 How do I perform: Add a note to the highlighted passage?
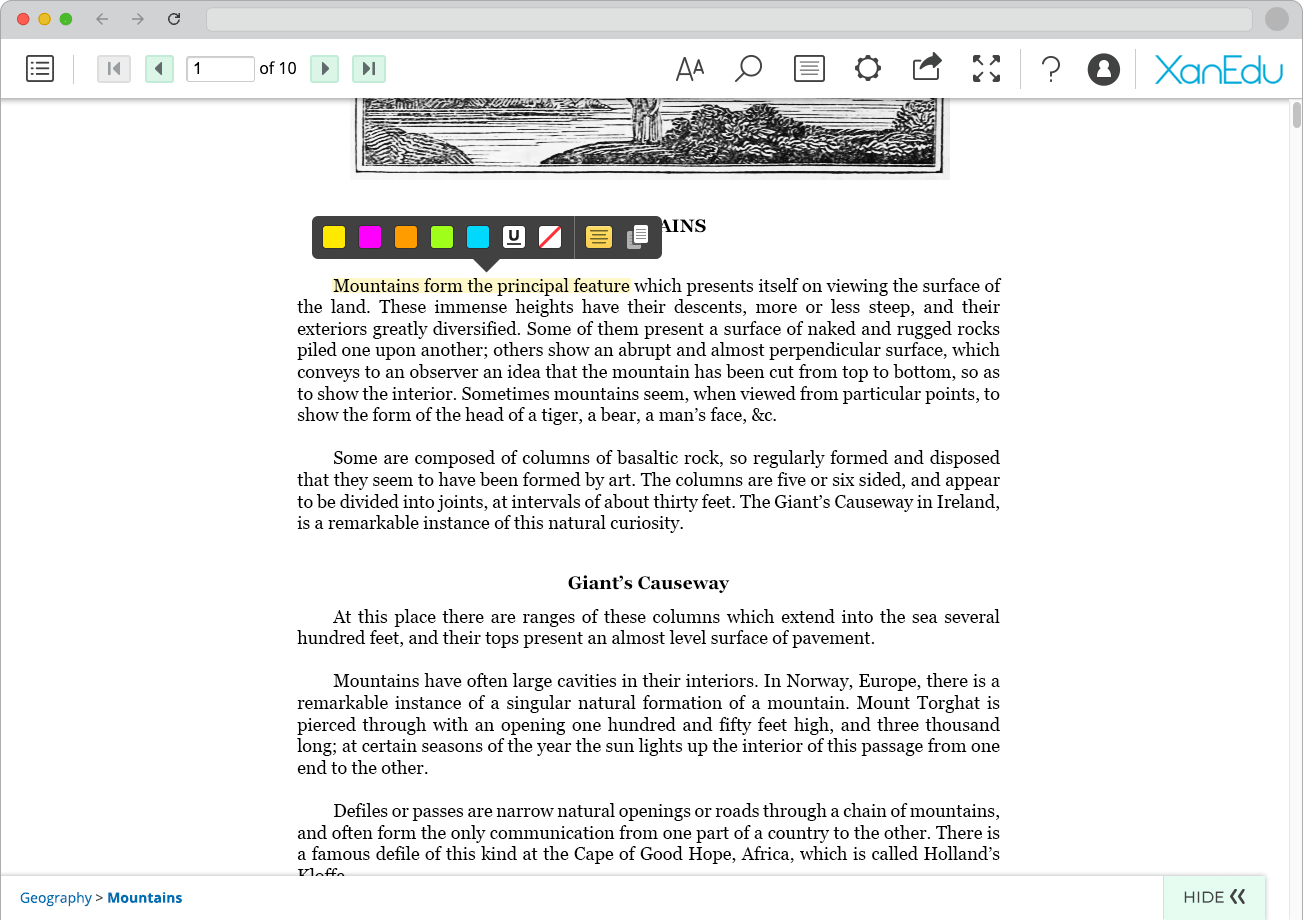pos(598,237)
